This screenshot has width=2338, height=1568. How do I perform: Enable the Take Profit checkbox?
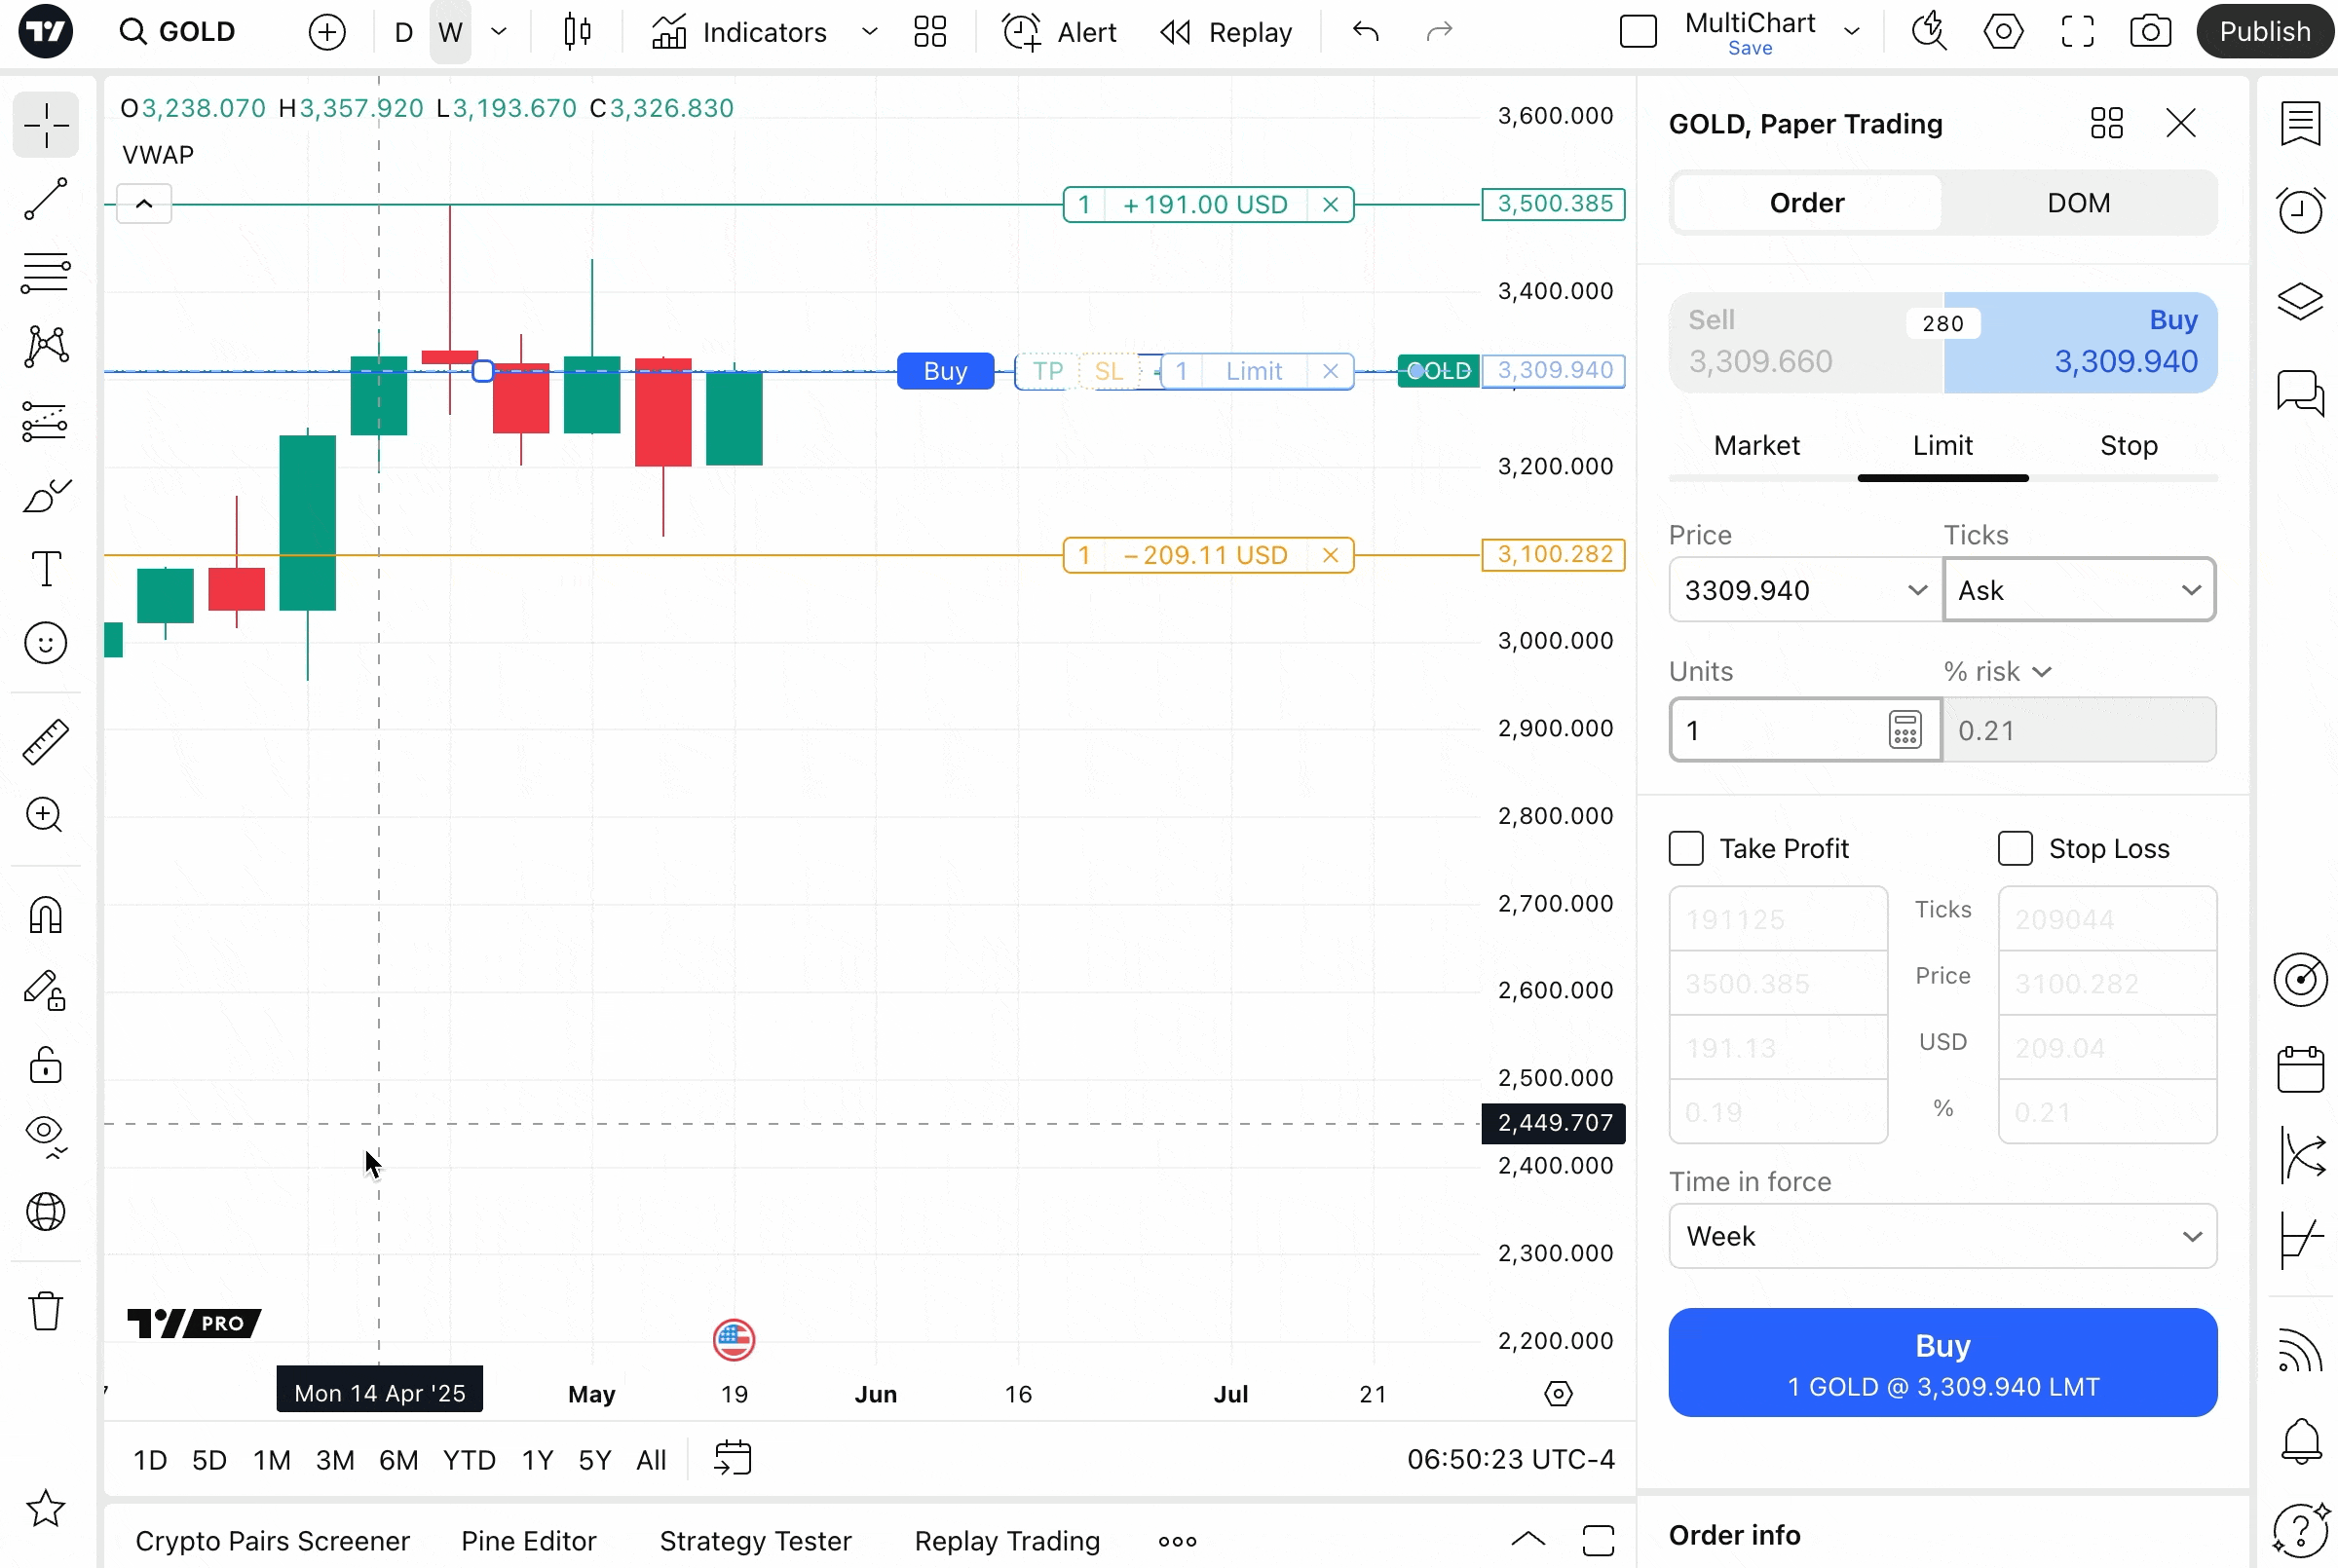tap(1686, 848)
